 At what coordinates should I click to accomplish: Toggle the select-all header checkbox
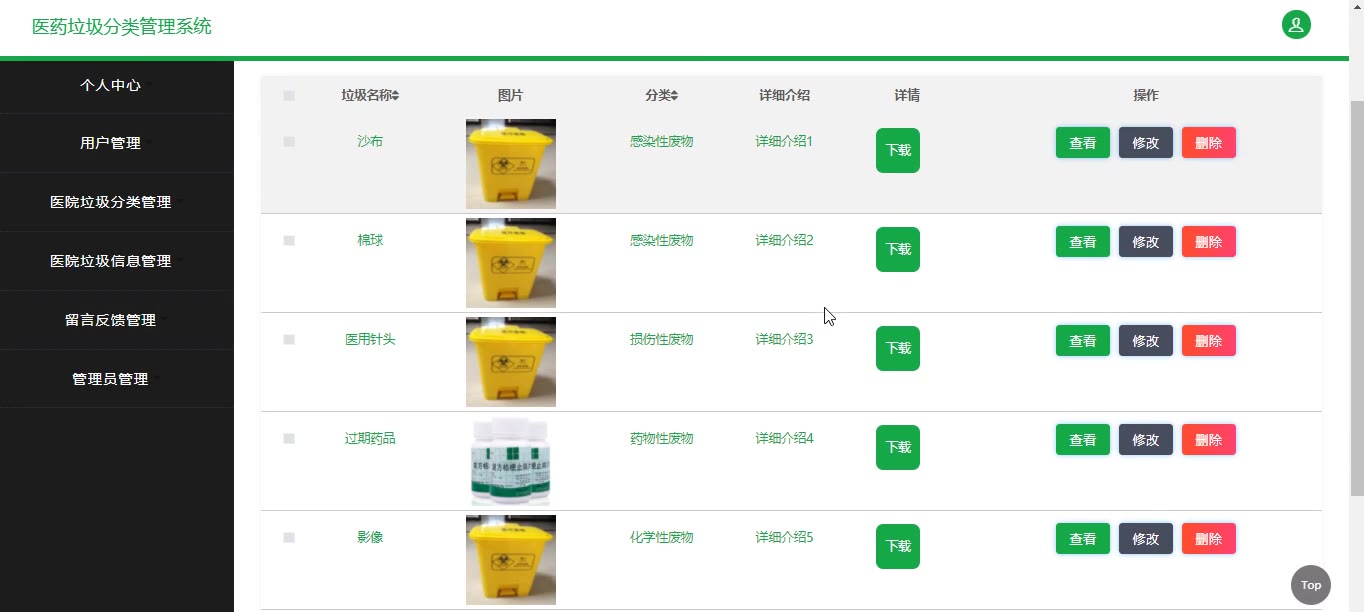pyautogui.click(x=289, y=96)
